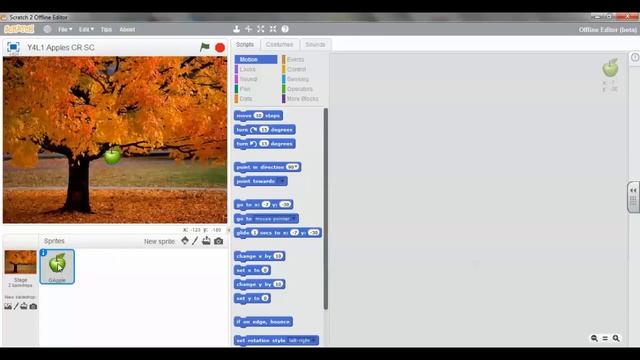Click the blocks palette scrollbar
Image resolution: width=640 pixels, height=360 pixels.
pos(325,208)
